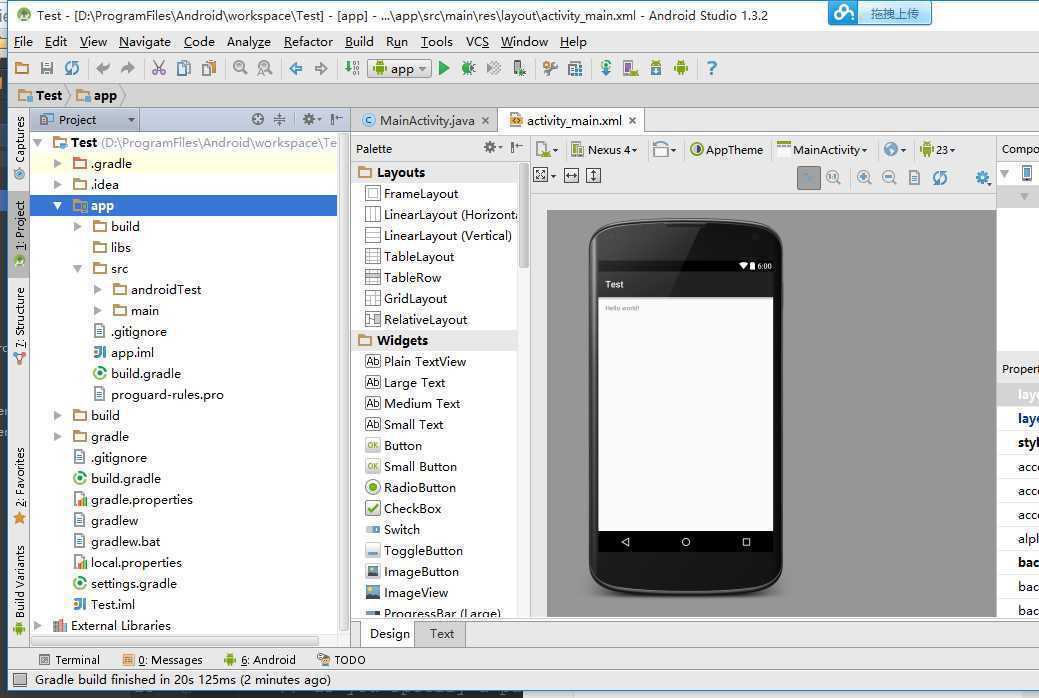Select the Design tab
The width and height of the screenshot is (1039, 698).
[390, 634]
